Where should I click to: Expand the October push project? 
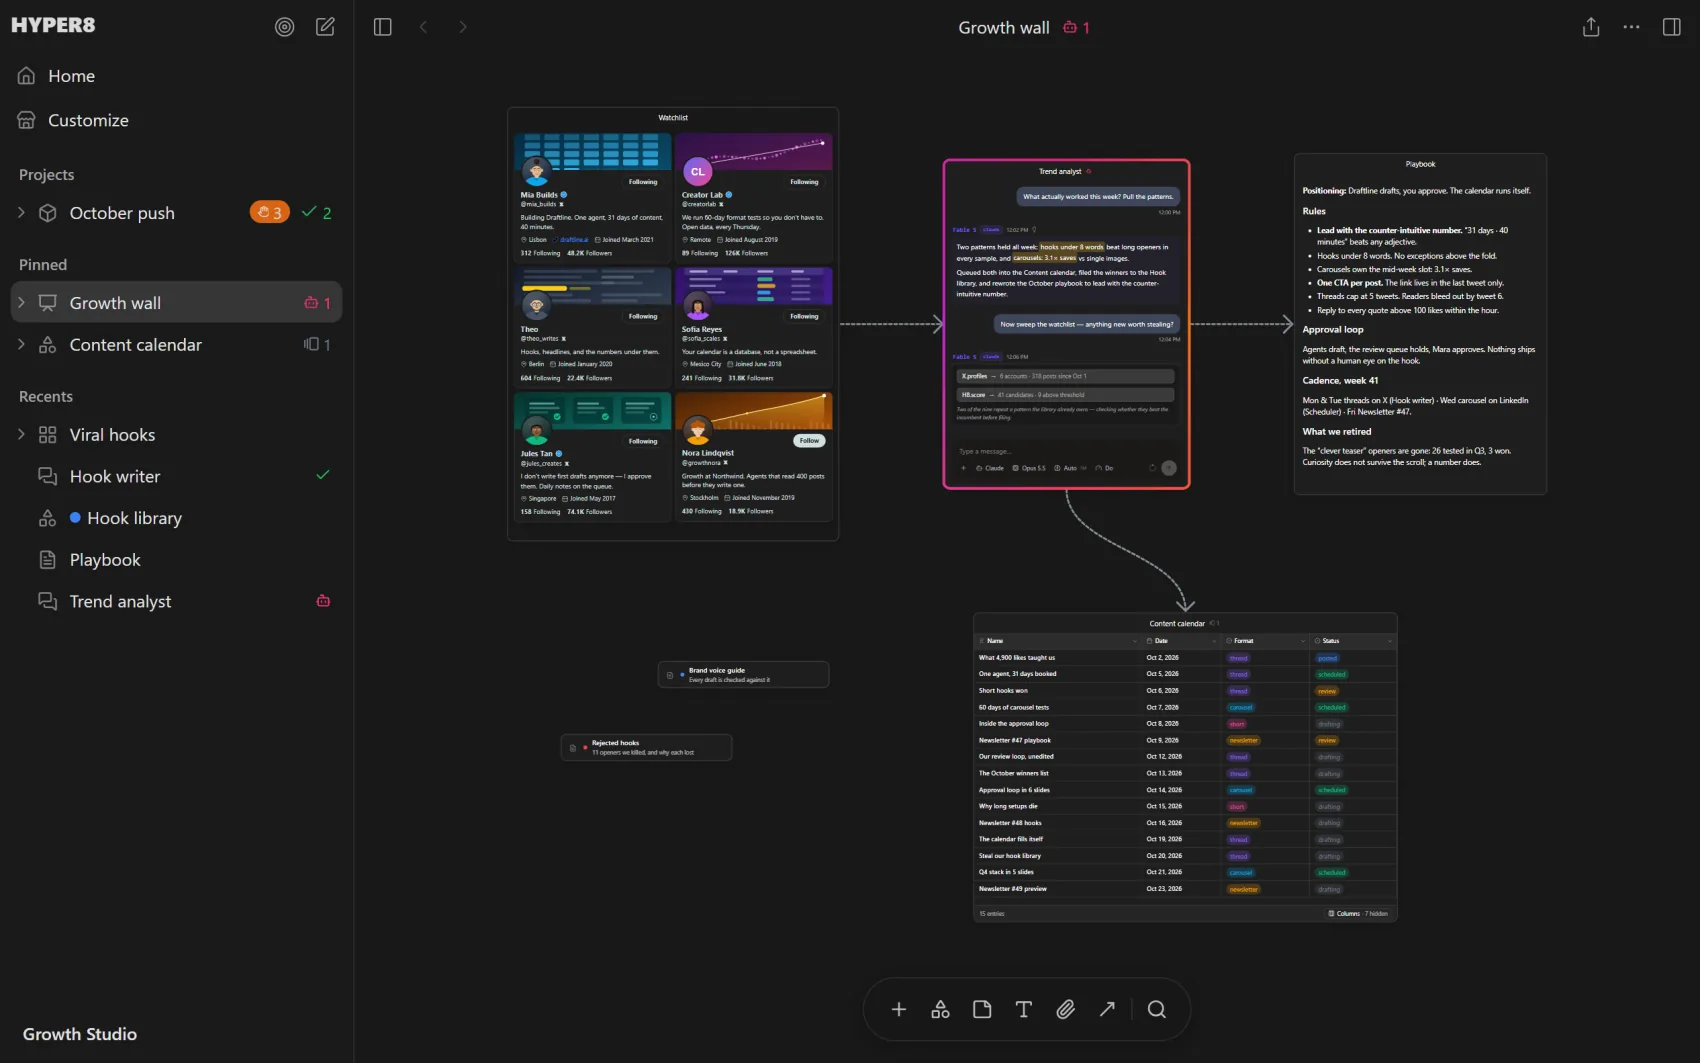coord(21,213)
